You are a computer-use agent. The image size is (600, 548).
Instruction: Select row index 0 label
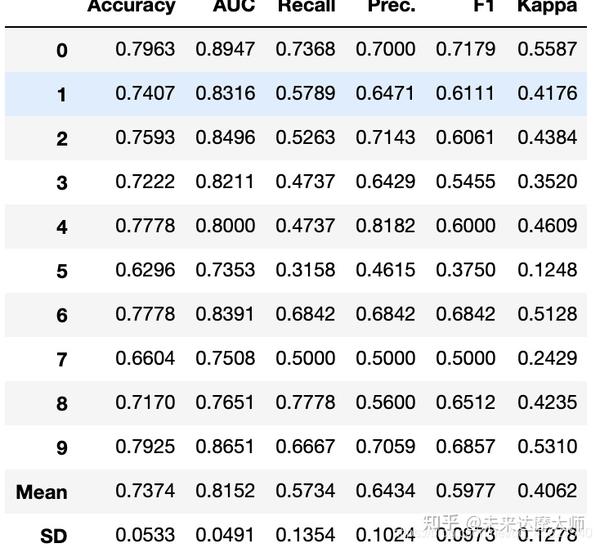click(x=62, y=50)
